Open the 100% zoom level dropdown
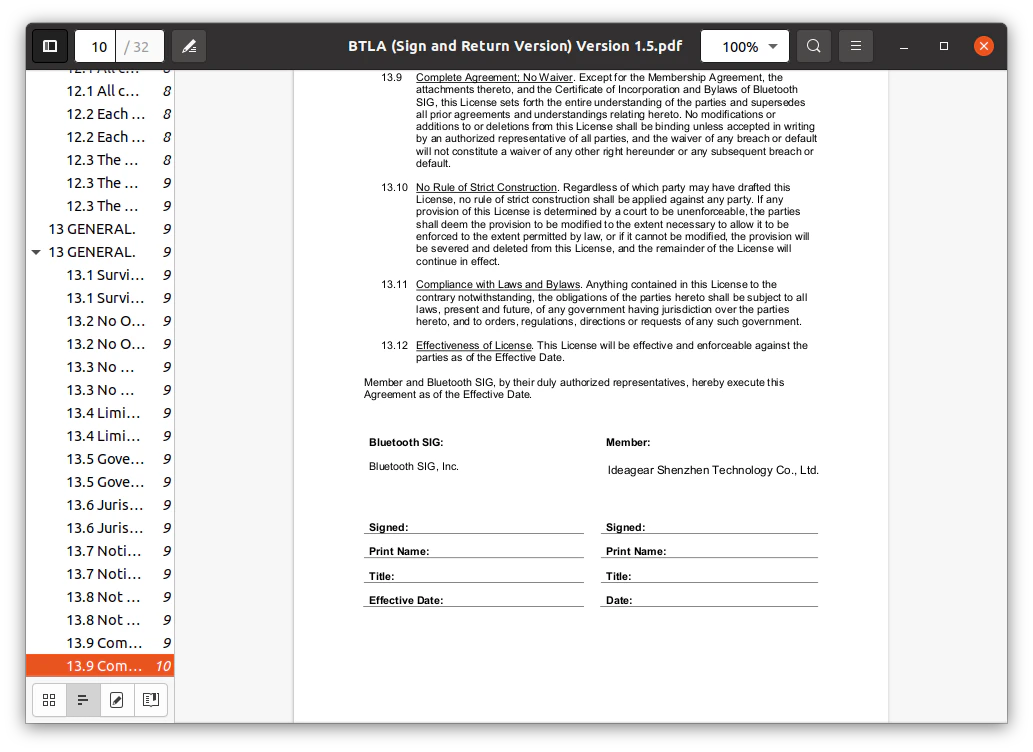This screenshot has width=1033, height=752. pyautogui.click(x=745, y=46)
